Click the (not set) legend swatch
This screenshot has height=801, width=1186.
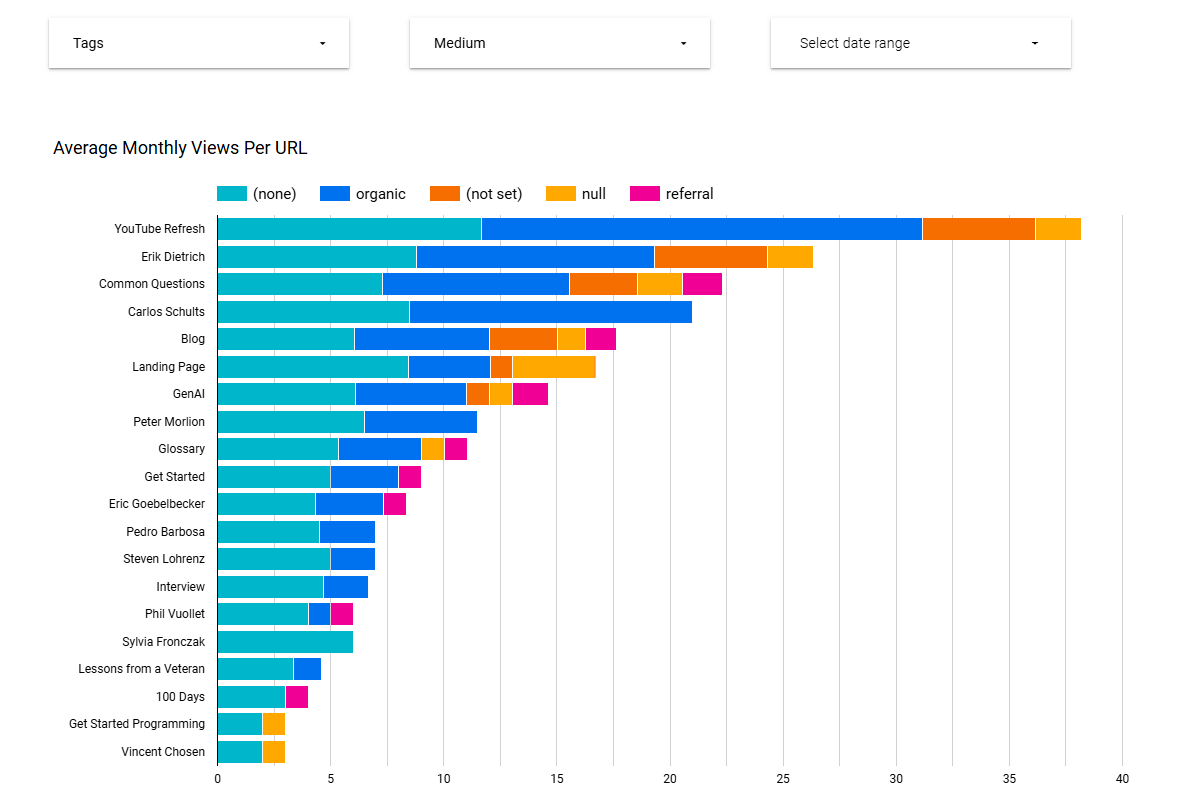point(445,194)
